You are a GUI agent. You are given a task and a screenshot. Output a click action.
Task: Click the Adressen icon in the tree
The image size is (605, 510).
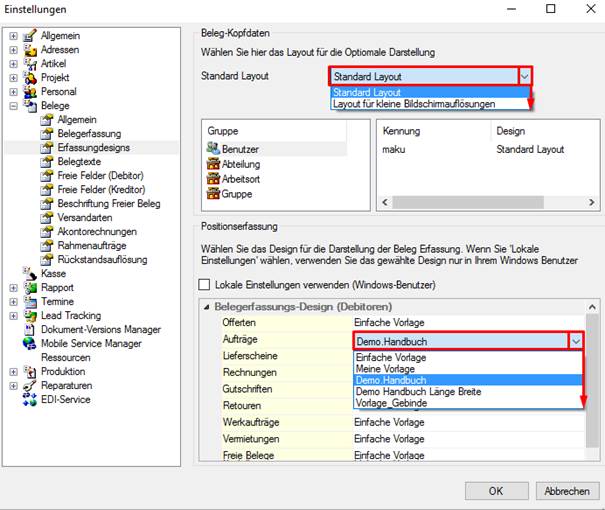tap(30, 50)
